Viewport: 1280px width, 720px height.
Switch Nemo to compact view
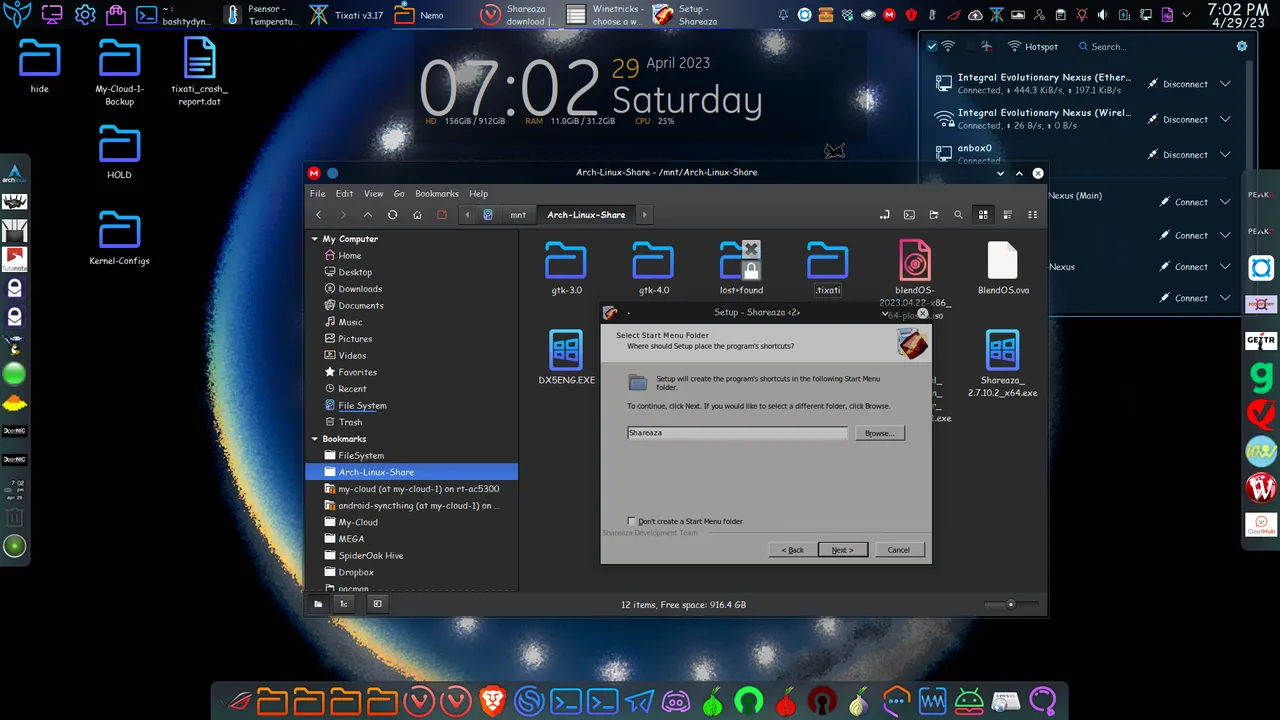point(1032,215)
